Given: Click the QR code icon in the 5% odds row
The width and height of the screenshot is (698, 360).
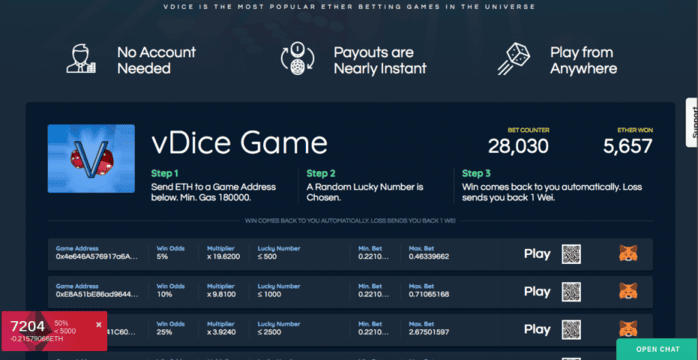Looking at the screenshot, I should 571,254.
